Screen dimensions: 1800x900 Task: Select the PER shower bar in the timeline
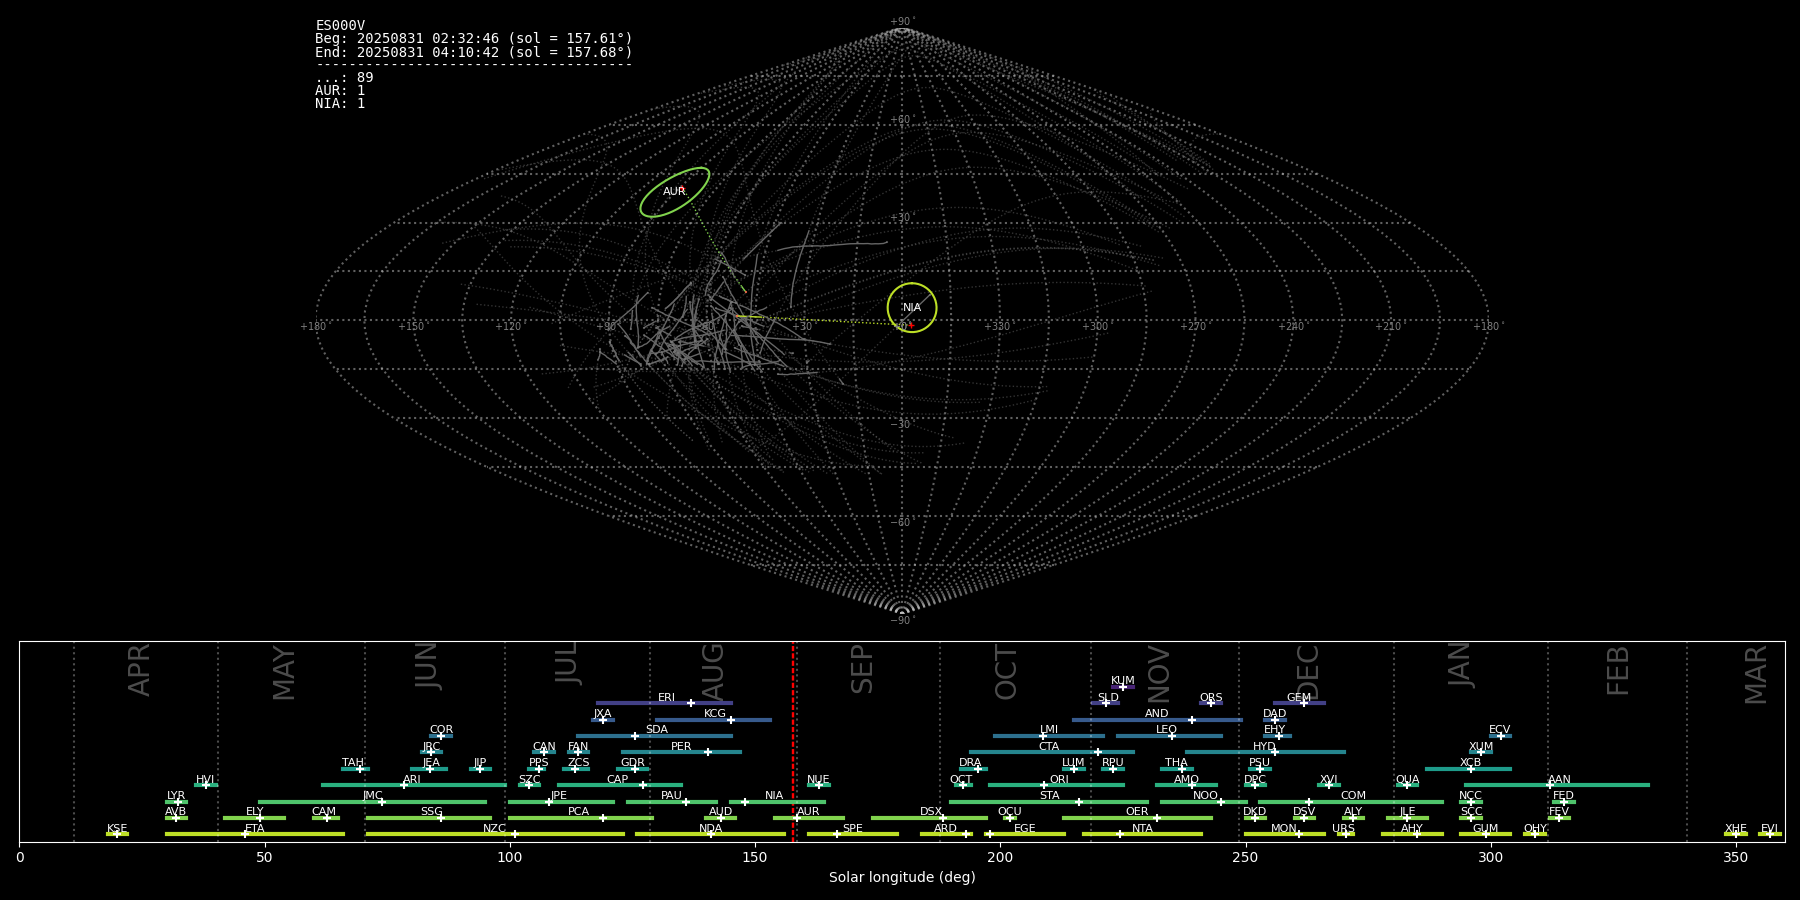[681, 752]
